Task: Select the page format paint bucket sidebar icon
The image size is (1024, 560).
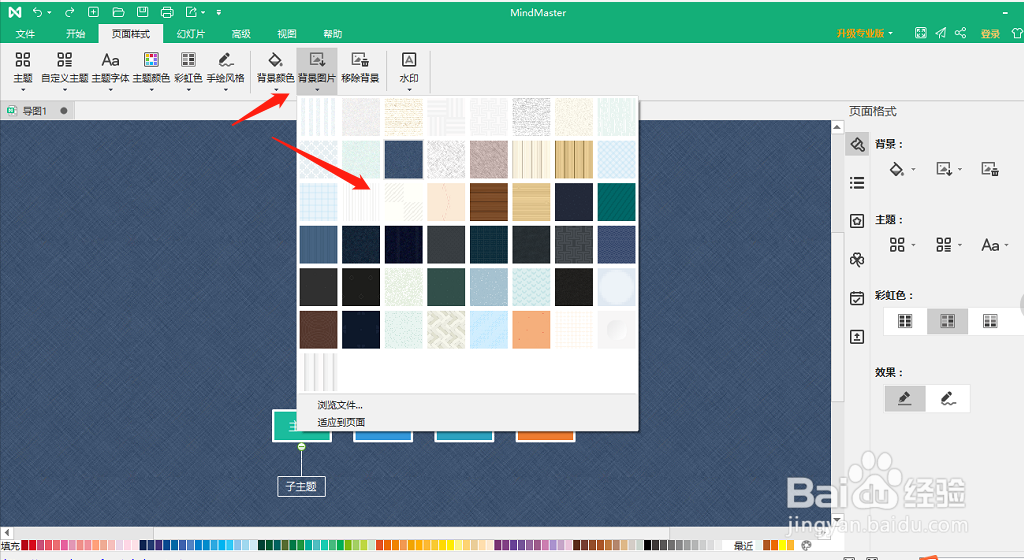Action: tap(857, 144)
